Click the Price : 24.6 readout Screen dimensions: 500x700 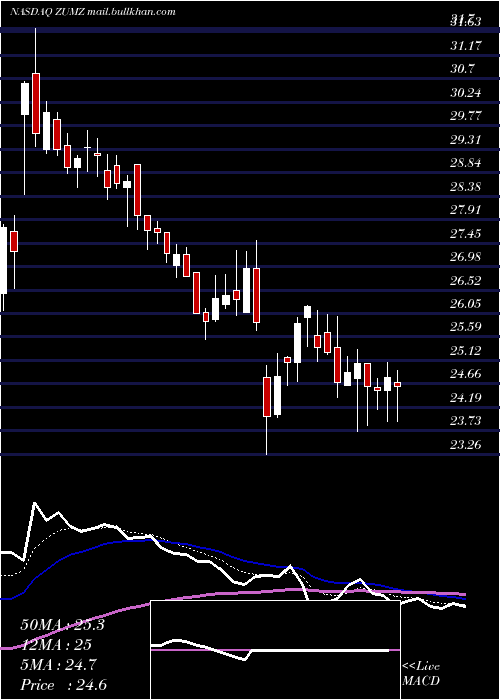(63, 685)
